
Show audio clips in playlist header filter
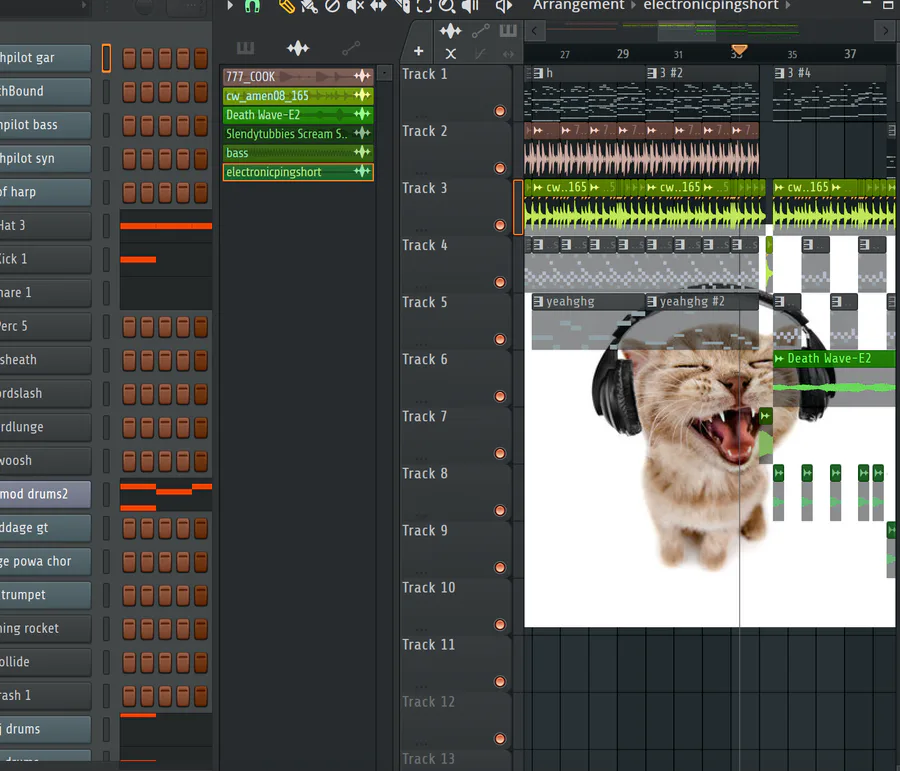[x=451, y=30]
